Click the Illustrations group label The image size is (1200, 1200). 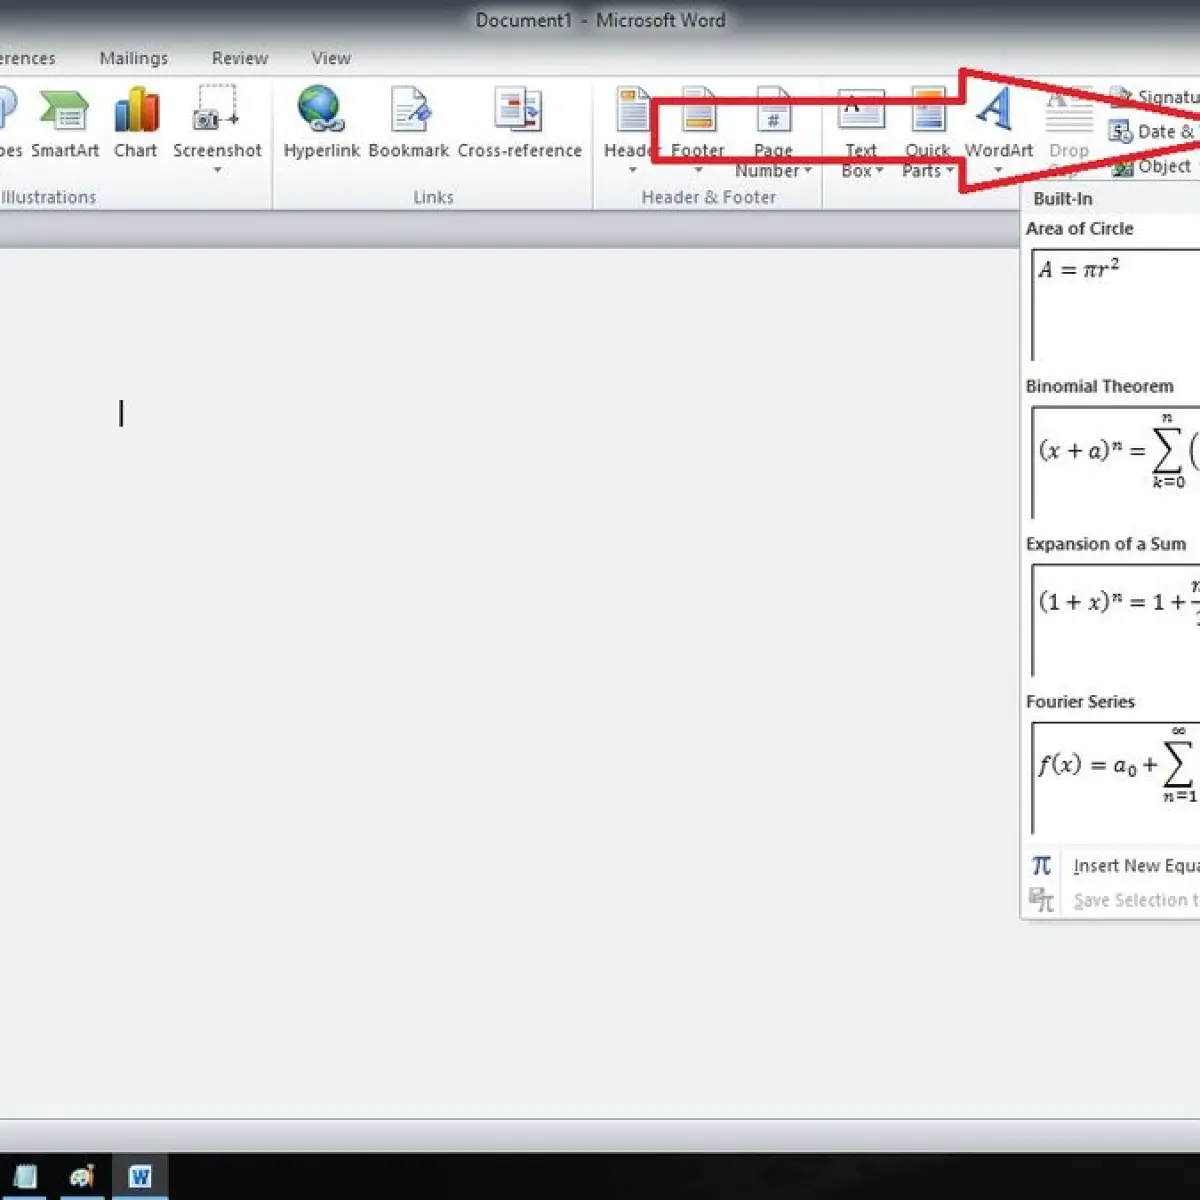tap(48, 198)
